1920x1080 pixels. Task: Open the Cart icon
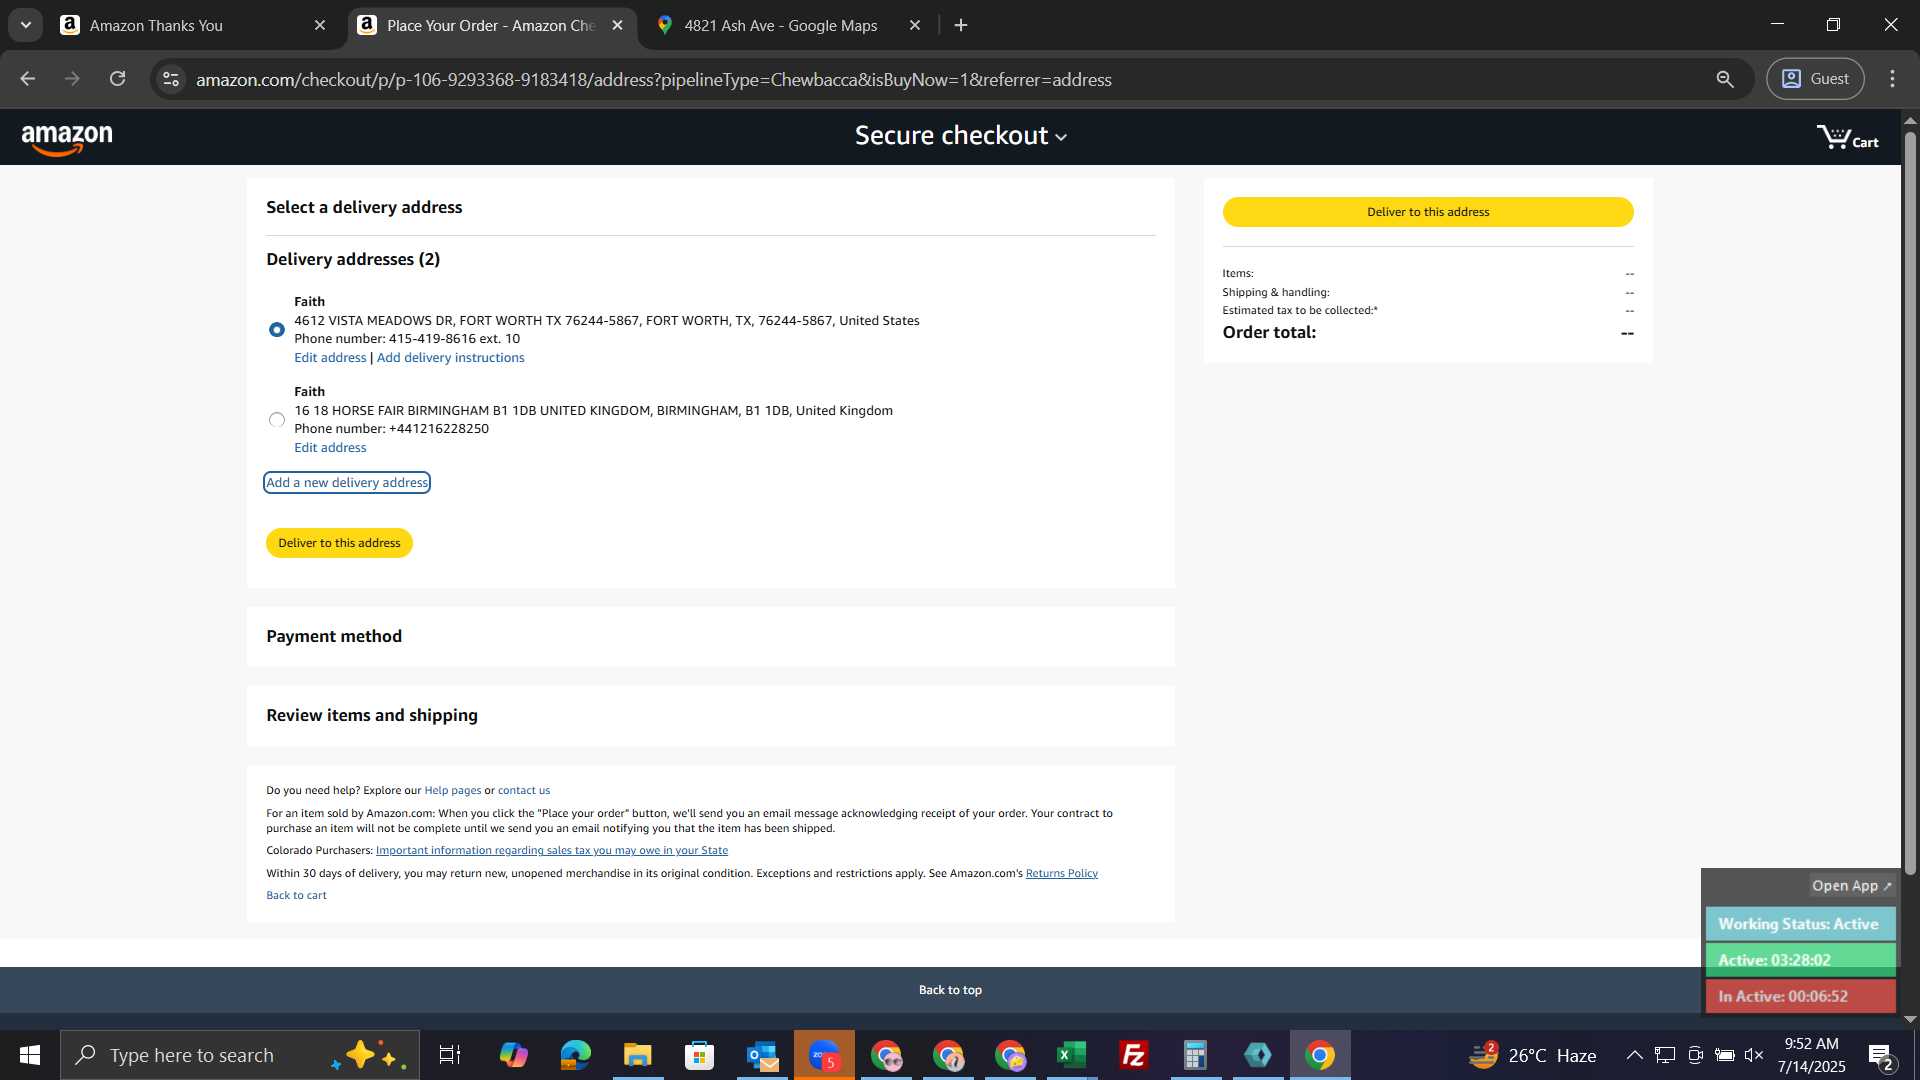tap(1847, 138)
